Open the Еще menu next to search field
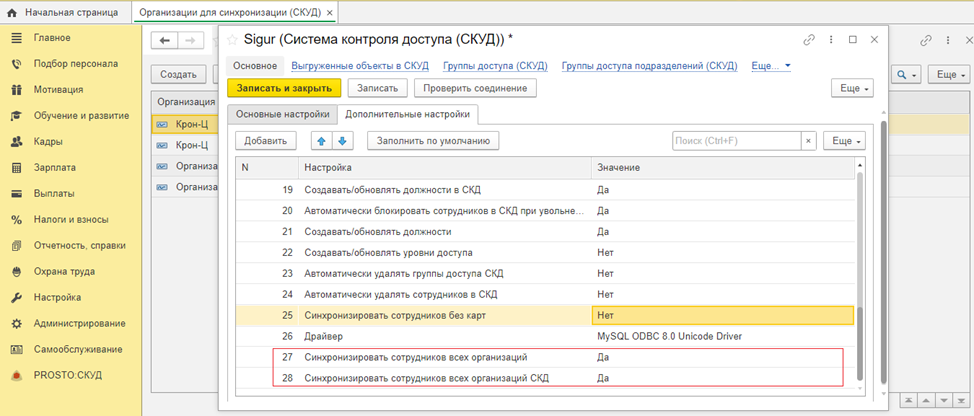The width and height of the screenshot is (974, 416). 844,141
